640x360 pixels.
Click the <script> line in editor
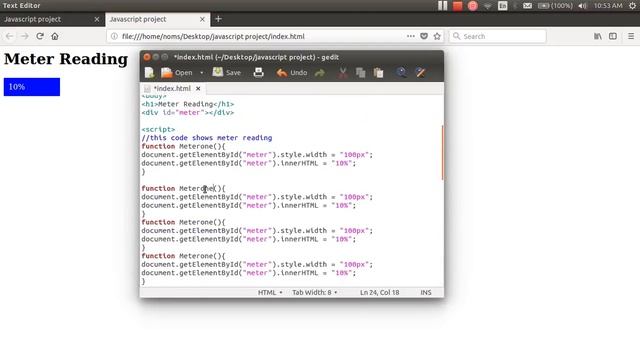(158, 129)
